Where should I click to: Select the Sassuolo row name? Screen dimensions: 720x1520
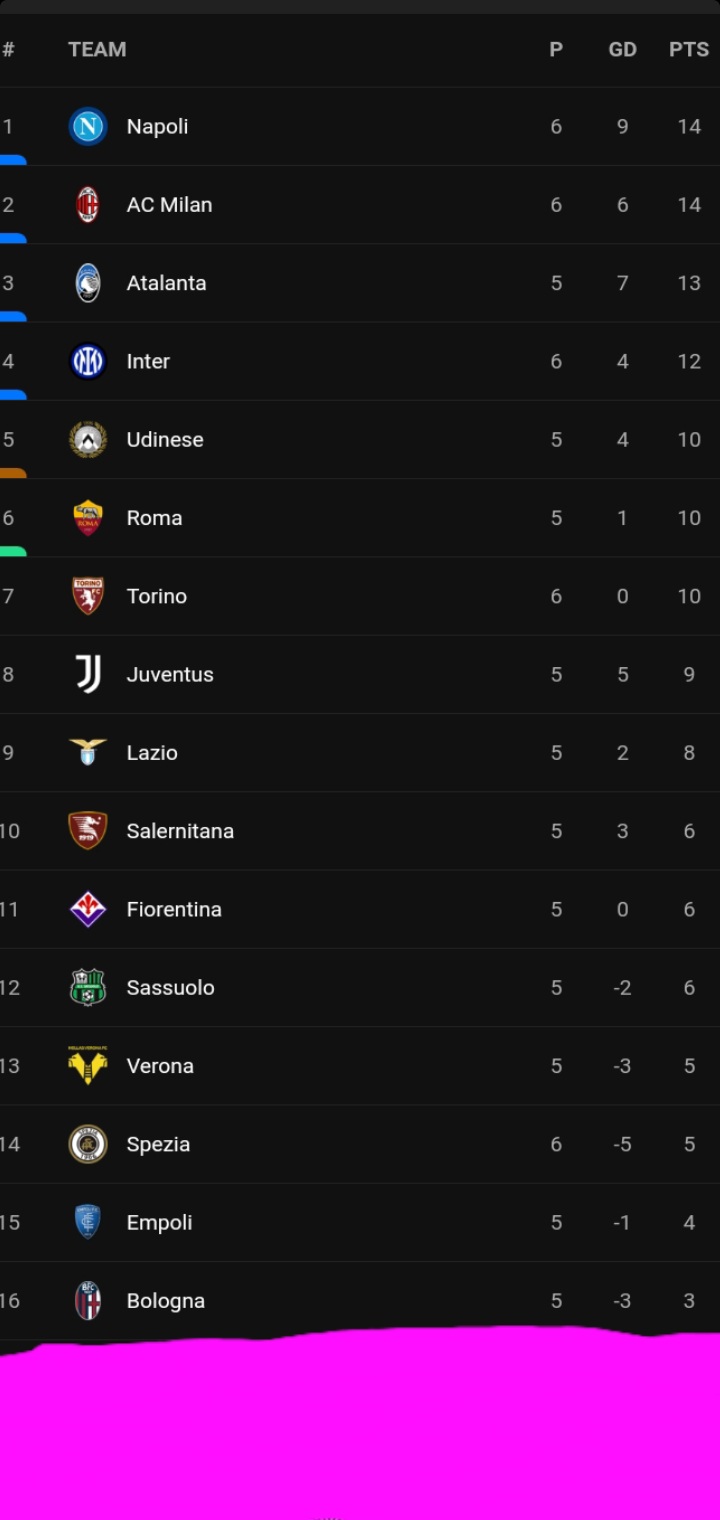coord(170,988)
